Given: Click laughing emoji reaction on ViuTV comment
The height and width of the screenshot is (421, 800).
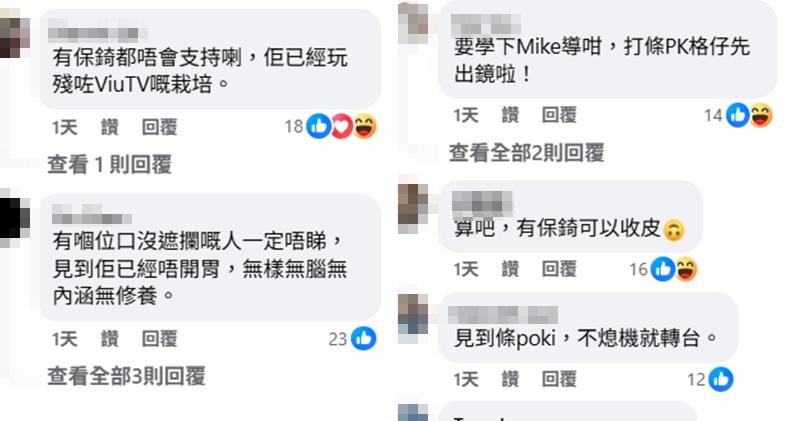Looking at the screenshot, I should [365, 126].
